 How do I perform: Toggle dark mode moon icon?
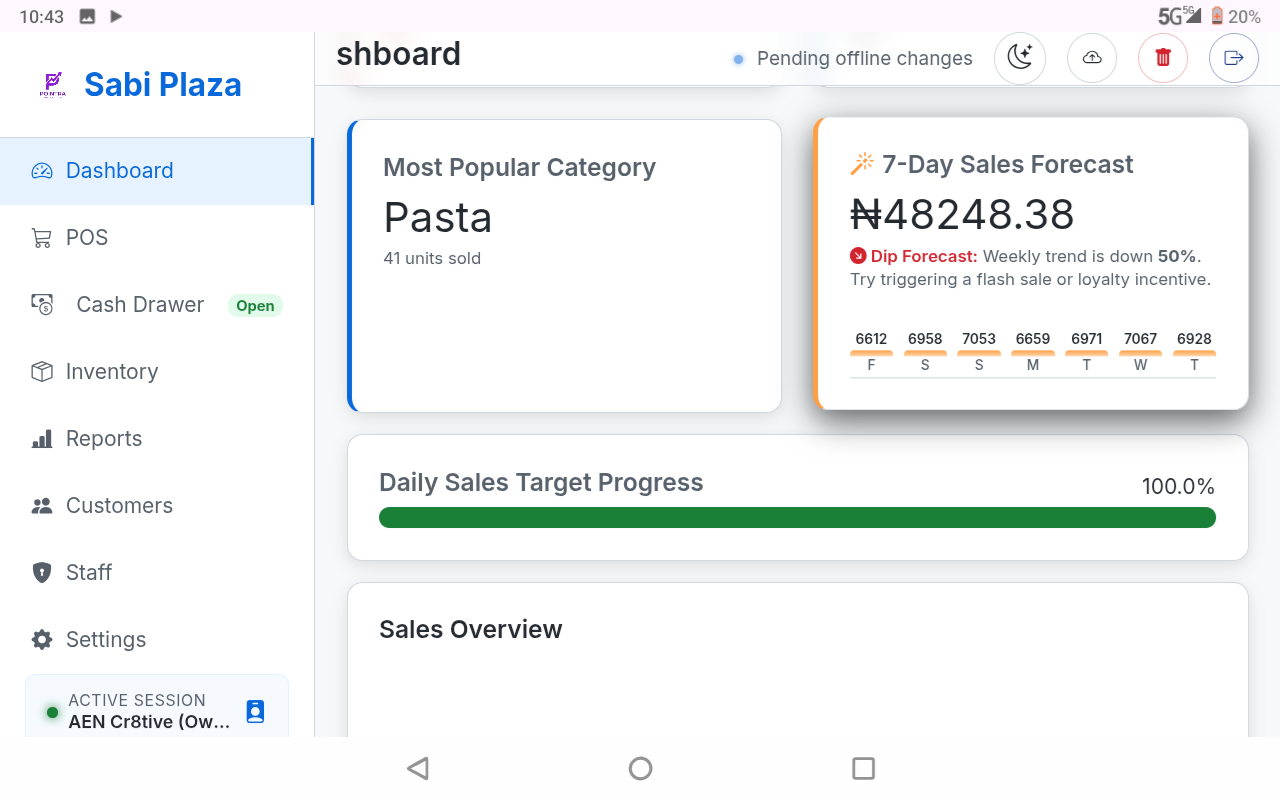[x=1020, y=58]
